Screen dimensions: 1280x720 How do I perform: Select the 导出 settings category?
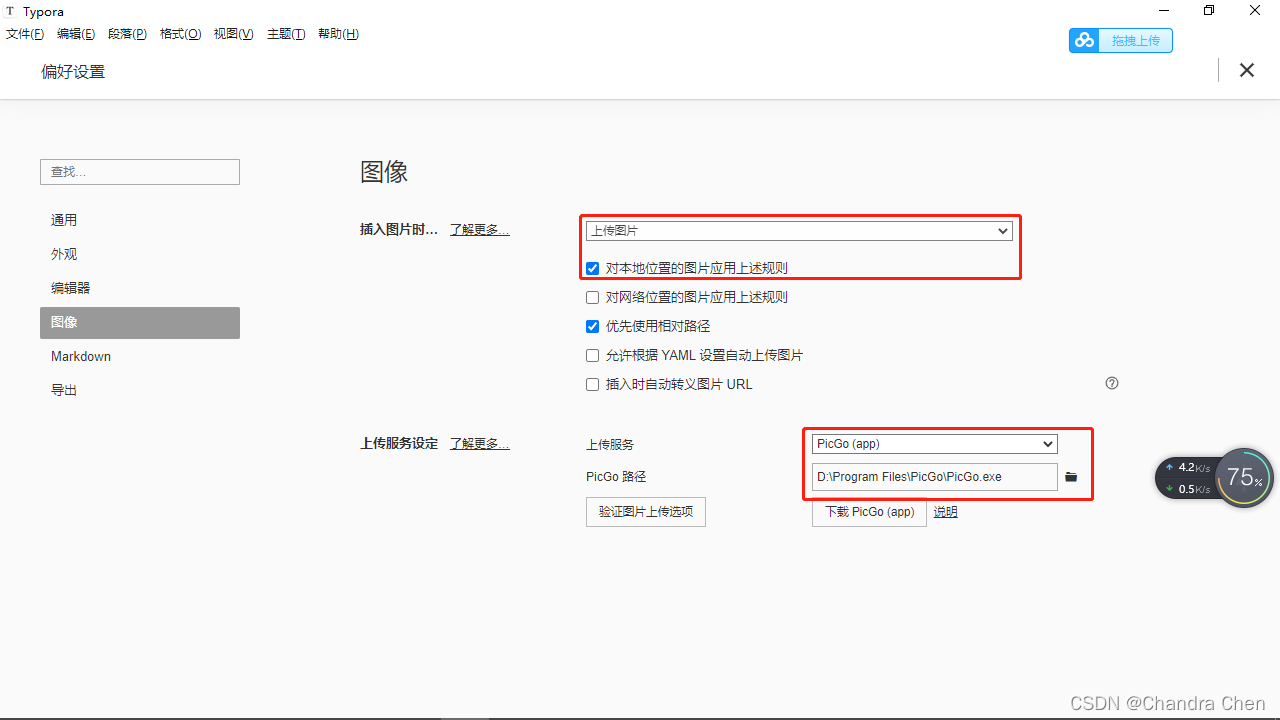coord(140,390)
